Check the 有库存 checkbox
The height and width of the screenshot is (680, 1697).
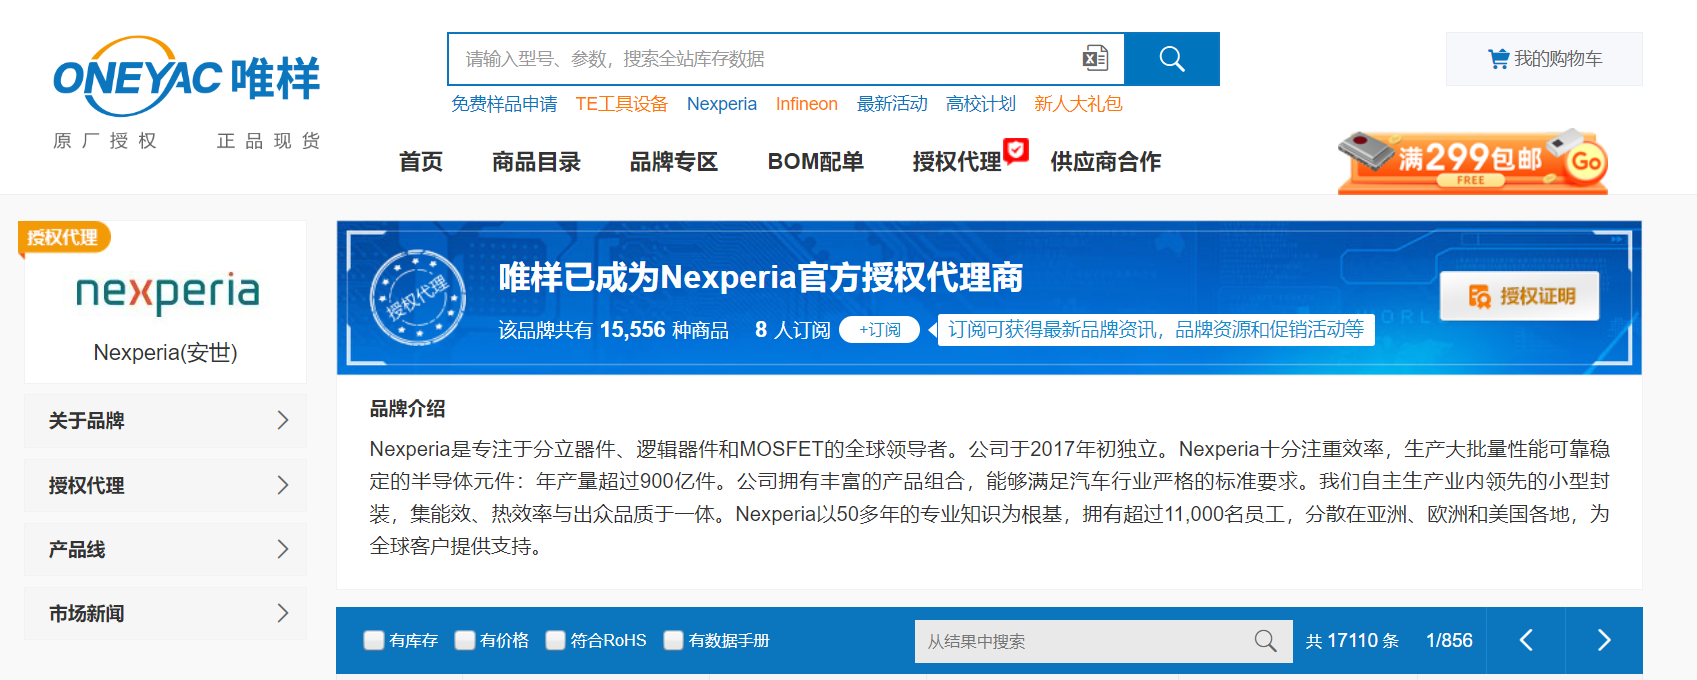click(x=374, y=640)
